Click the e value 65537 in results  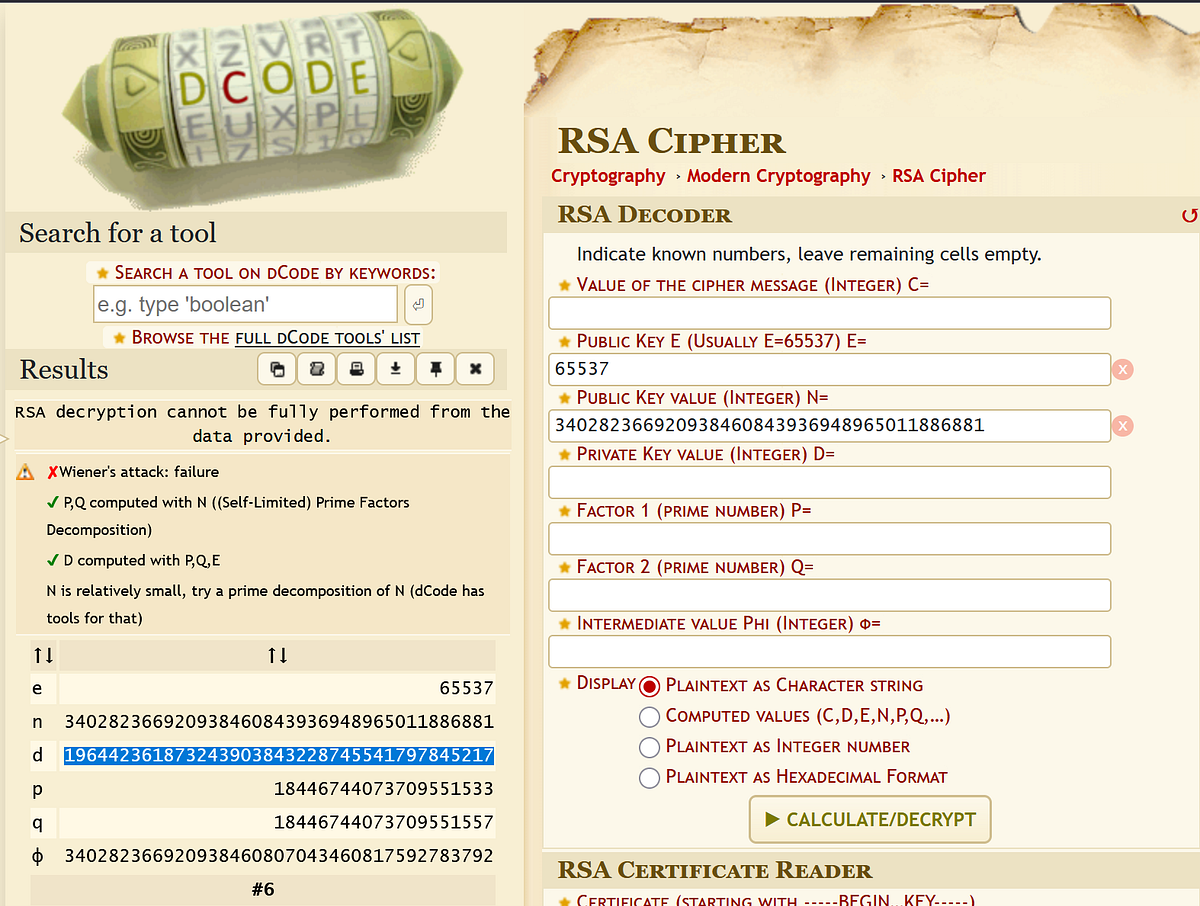[x=467, y=688]
